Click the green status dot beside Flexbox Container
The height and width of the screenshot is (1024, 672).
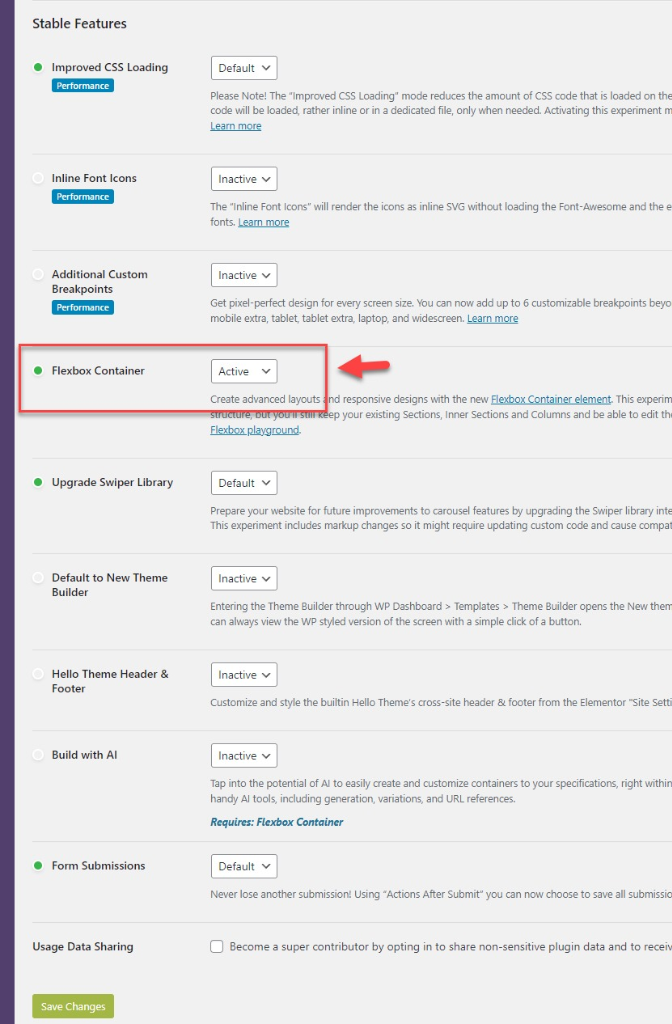[x=38, y=370]
